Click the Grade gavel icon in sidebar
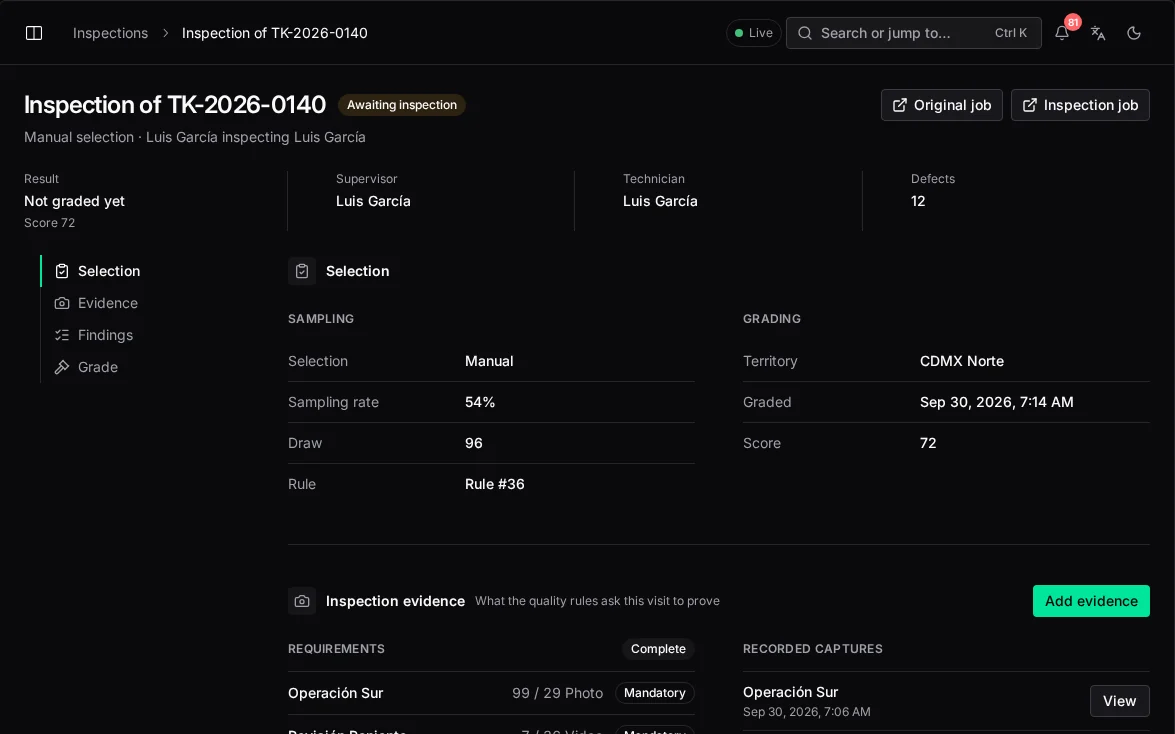The height and width of the screenshot is (734, 1175). pyautogui.click(x=61, y=367)
